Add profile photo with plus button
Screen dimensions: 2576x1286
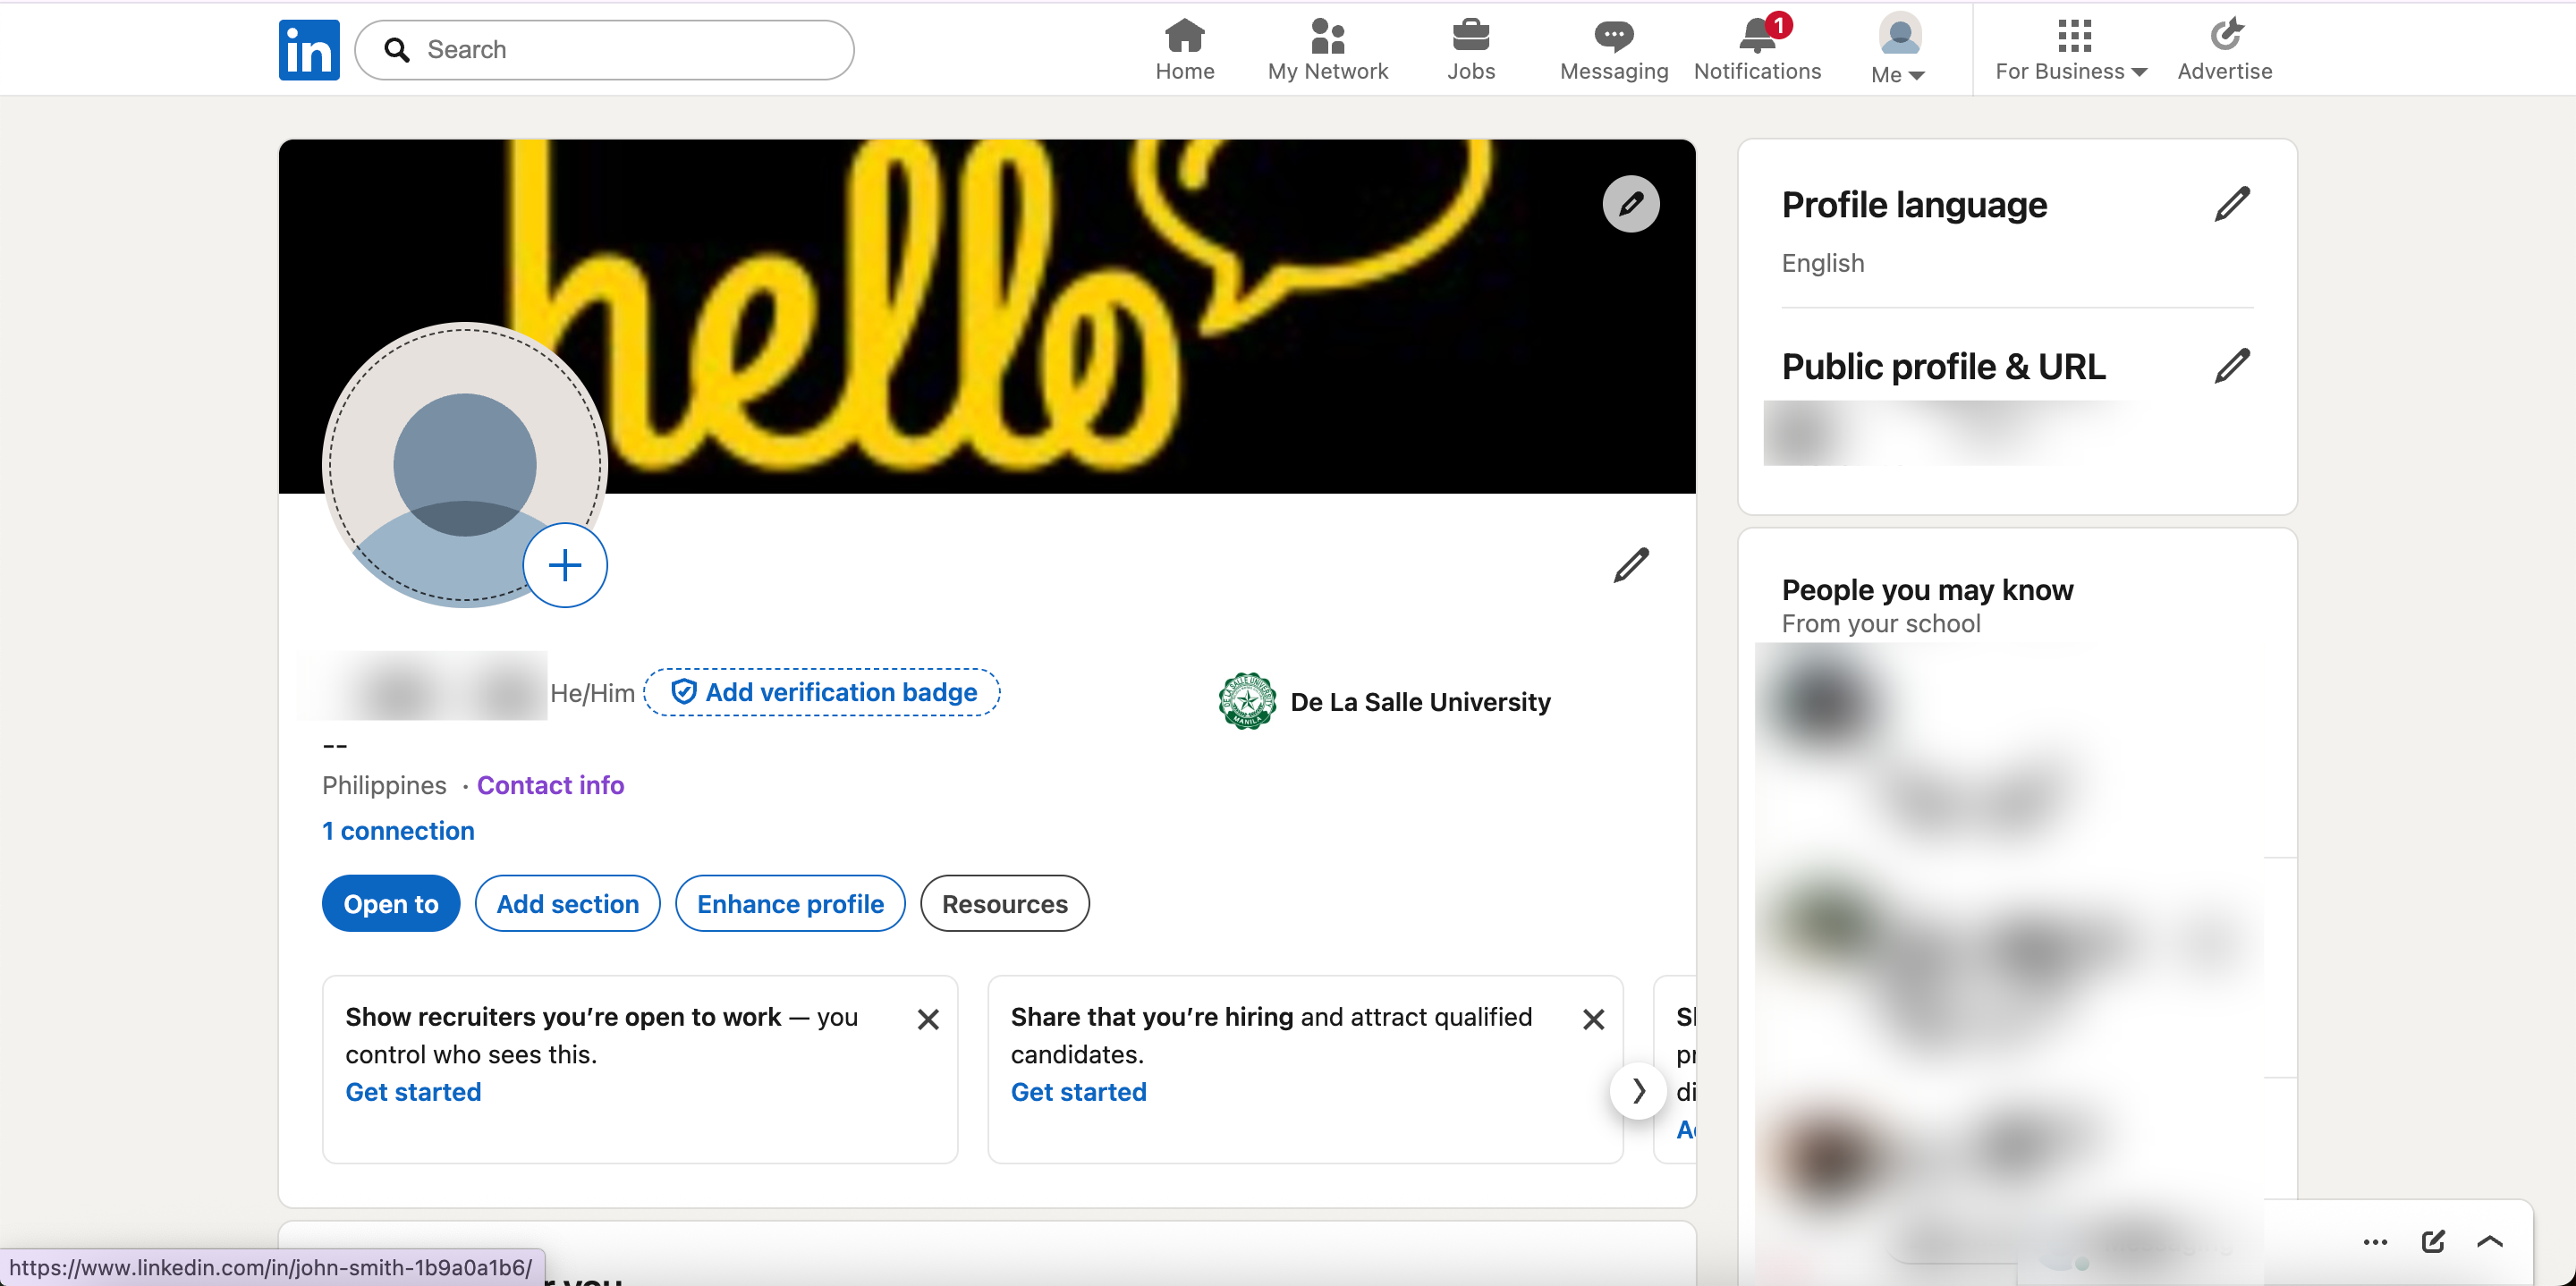pyautogui.click(x=565, y=565)
